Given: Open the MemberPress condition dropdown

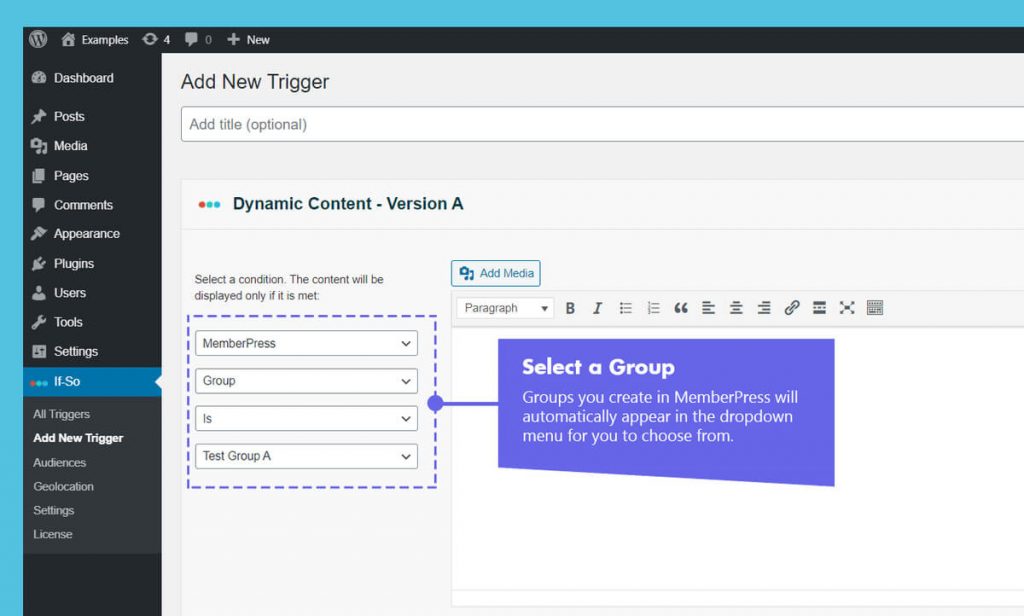Looking at the screenshot, I should pyautogui.click(x=306, y=344).
